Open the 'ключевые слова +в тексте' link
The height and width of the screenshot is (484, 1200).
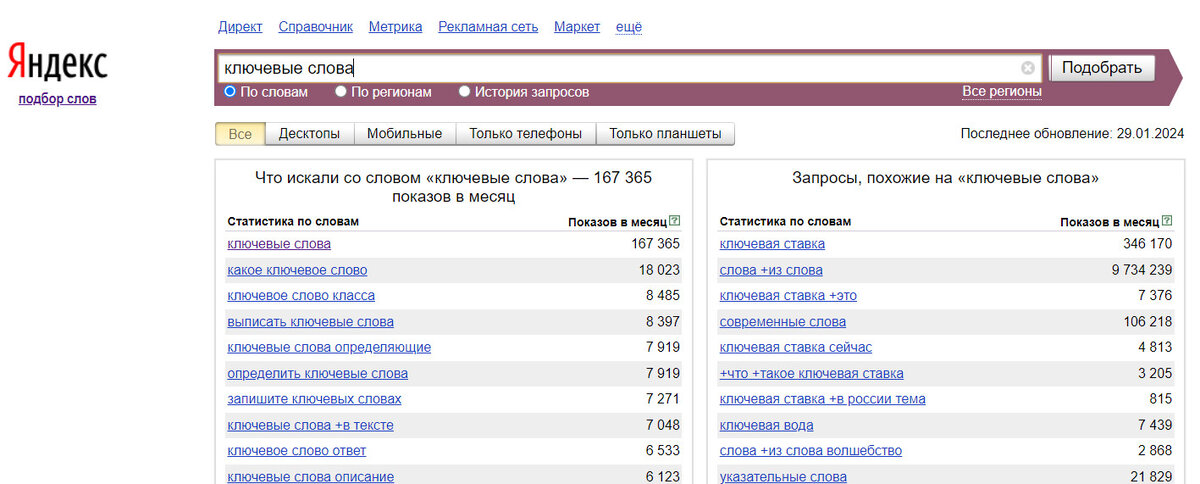coord(310,425)
